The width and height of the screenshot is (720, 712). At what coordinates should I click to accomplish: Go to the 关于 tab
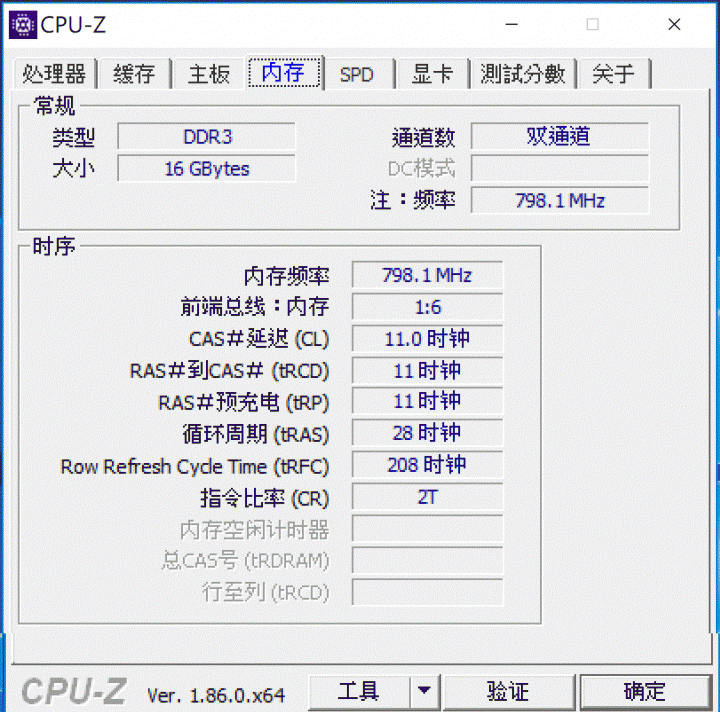click(x=614, y=73)
